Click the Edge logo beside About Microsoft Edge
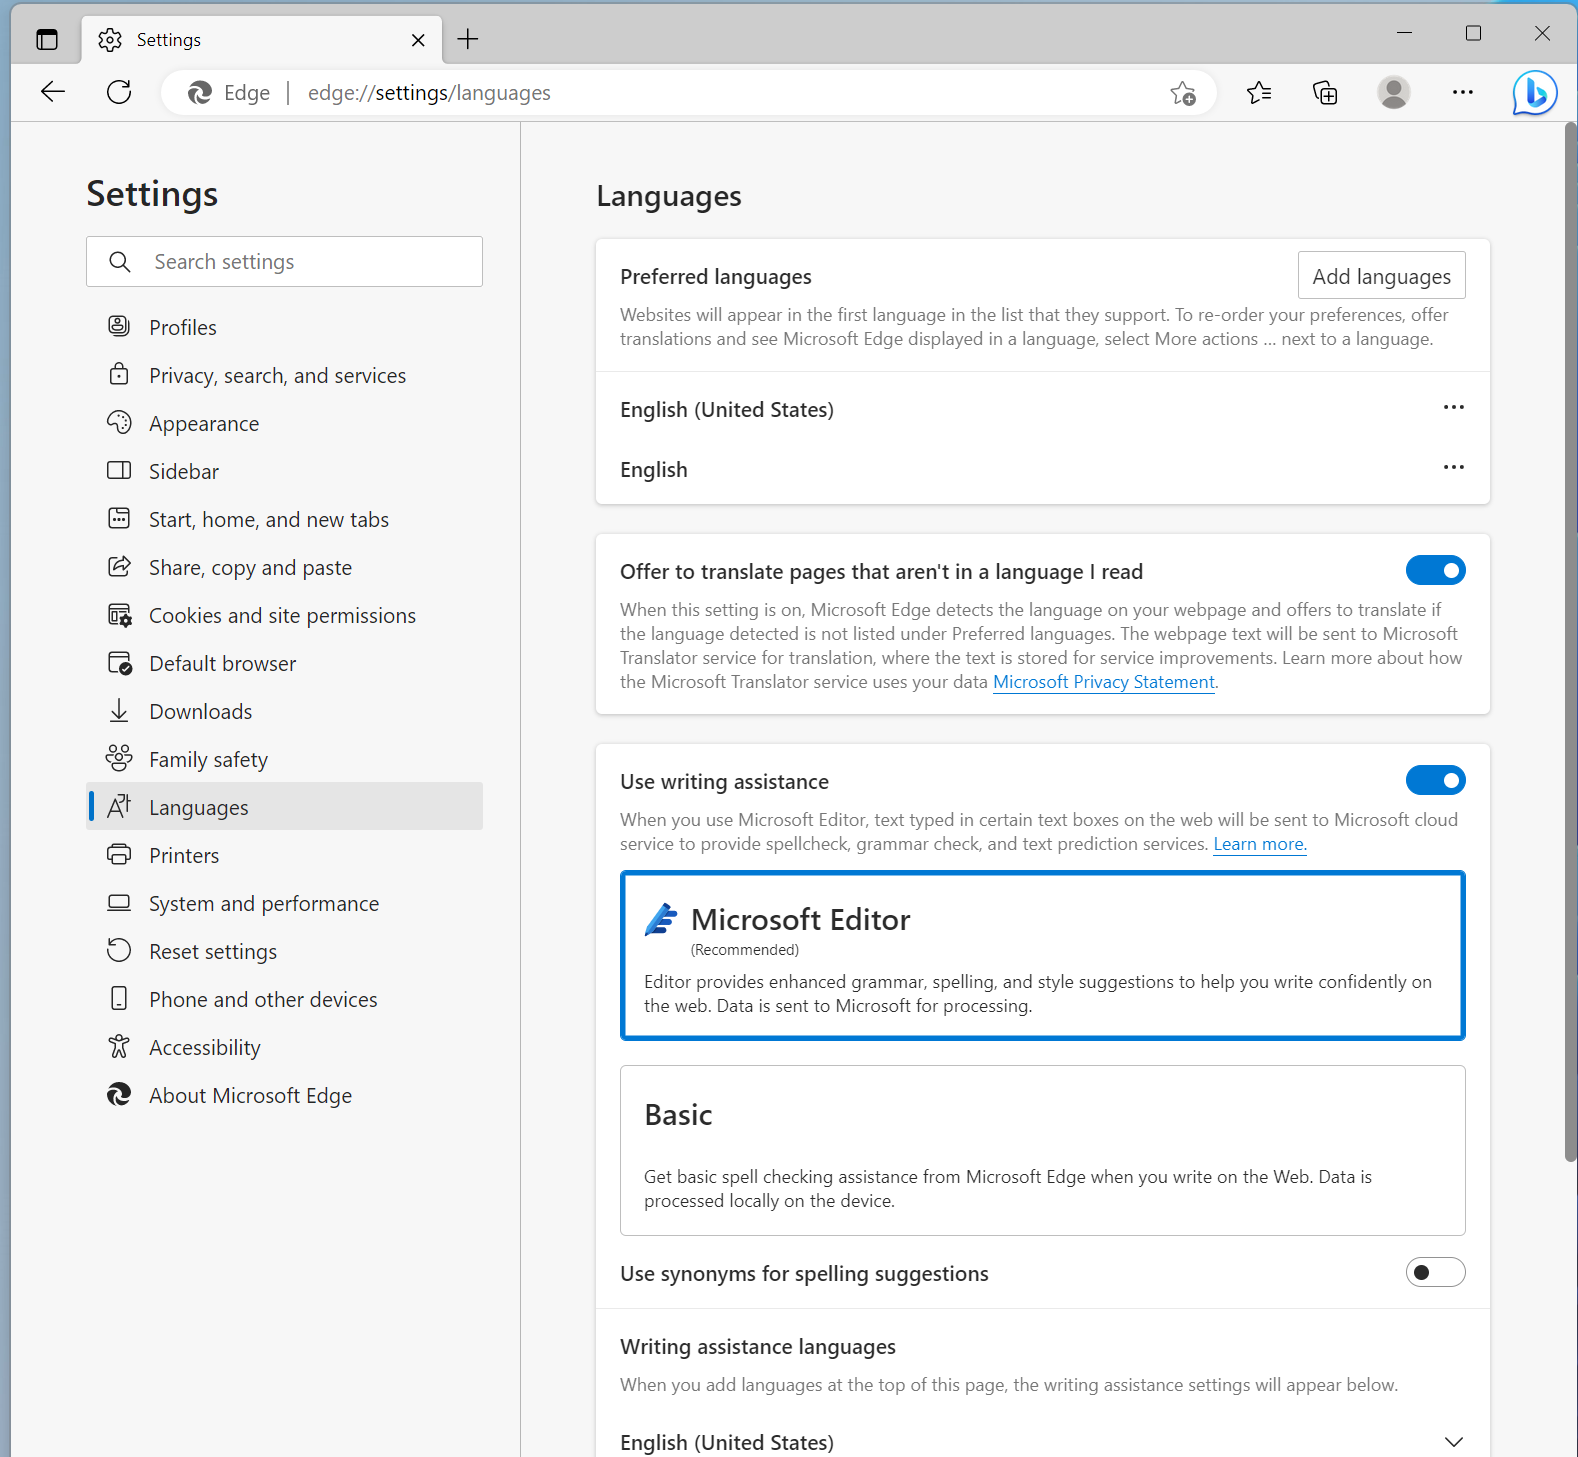Viewport: 1578px width, 1457px height. [x=119, y=1095]
